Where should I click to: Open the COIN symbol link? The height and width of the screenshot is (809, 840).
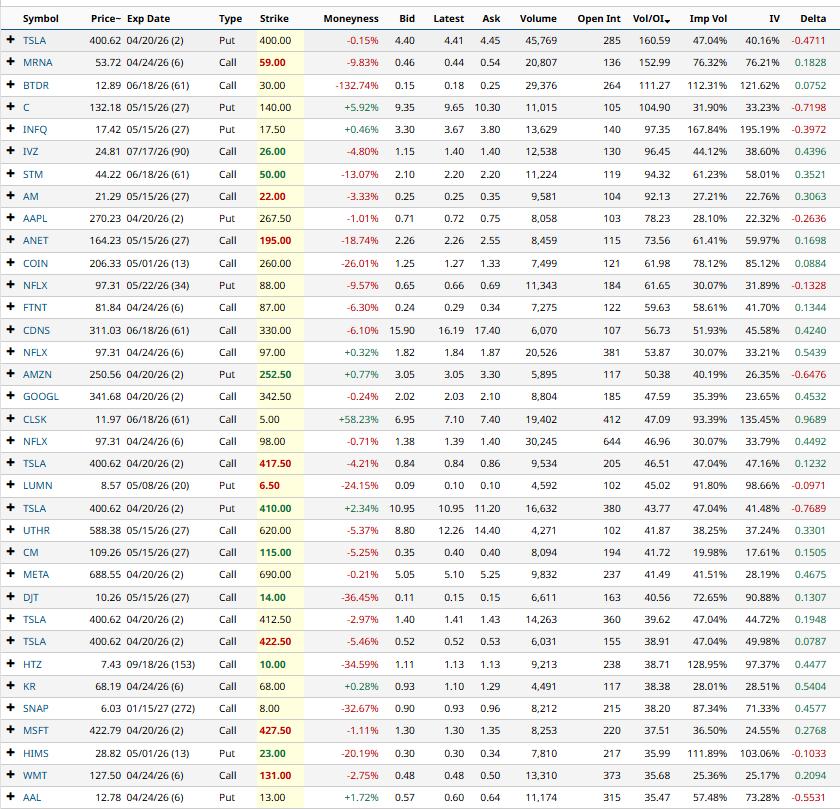(x=35, y=264)
